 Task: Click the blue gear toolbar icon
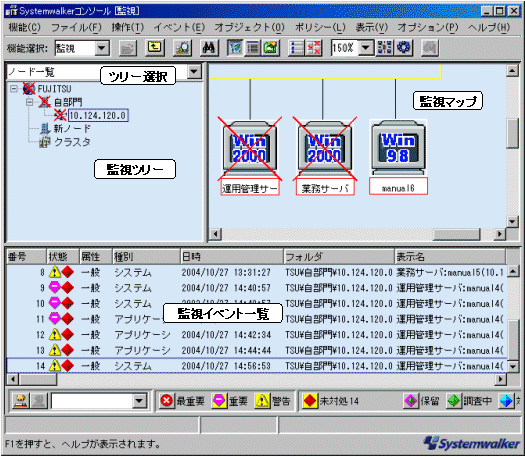click(x=404, y=48)
